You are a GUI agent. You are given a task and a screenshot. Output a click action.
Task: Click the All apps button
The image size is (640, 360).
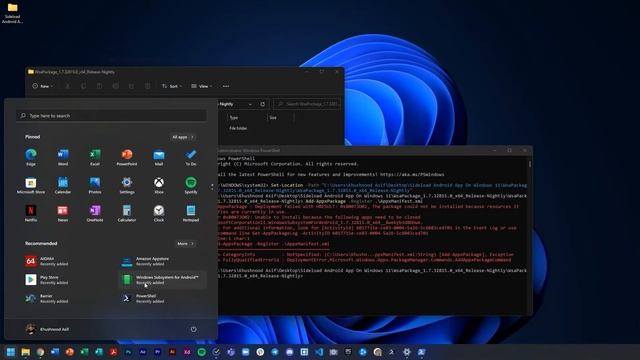[x=183, y=137]
